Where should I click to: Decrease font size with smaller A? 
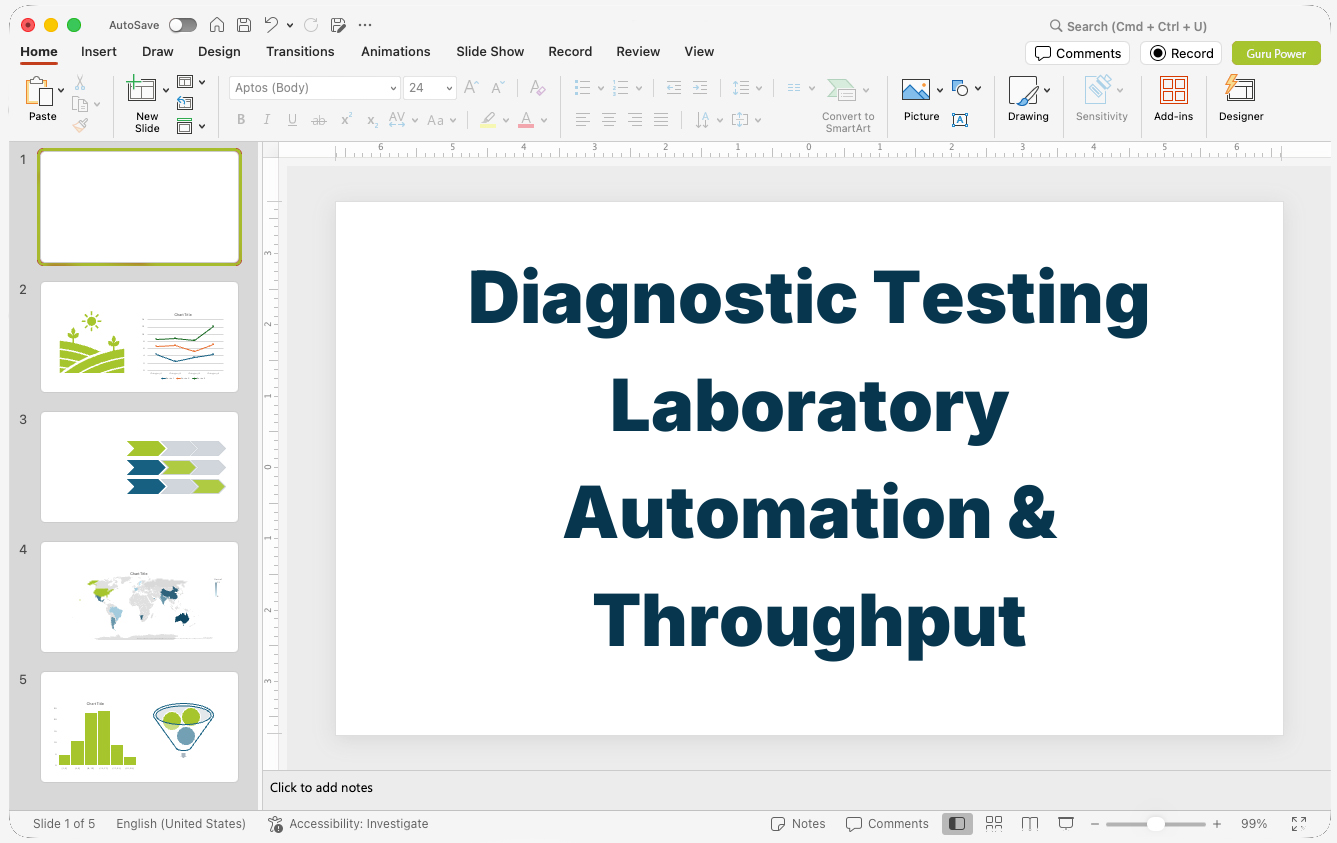pyautogui.click(x=497, y=88)
